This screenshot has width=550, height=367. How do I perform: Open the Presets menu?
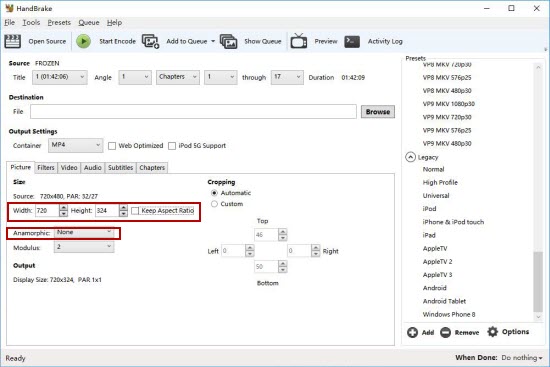point(59,22)
